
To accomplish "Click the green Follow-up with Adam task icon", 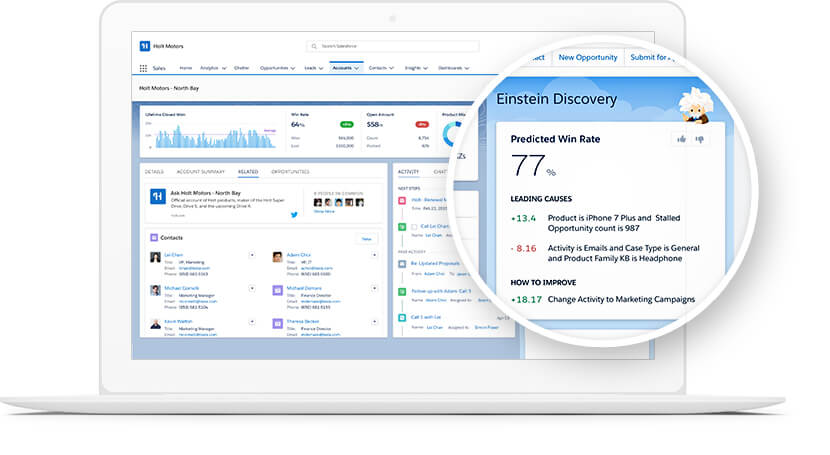I will [x=402, y=292].
